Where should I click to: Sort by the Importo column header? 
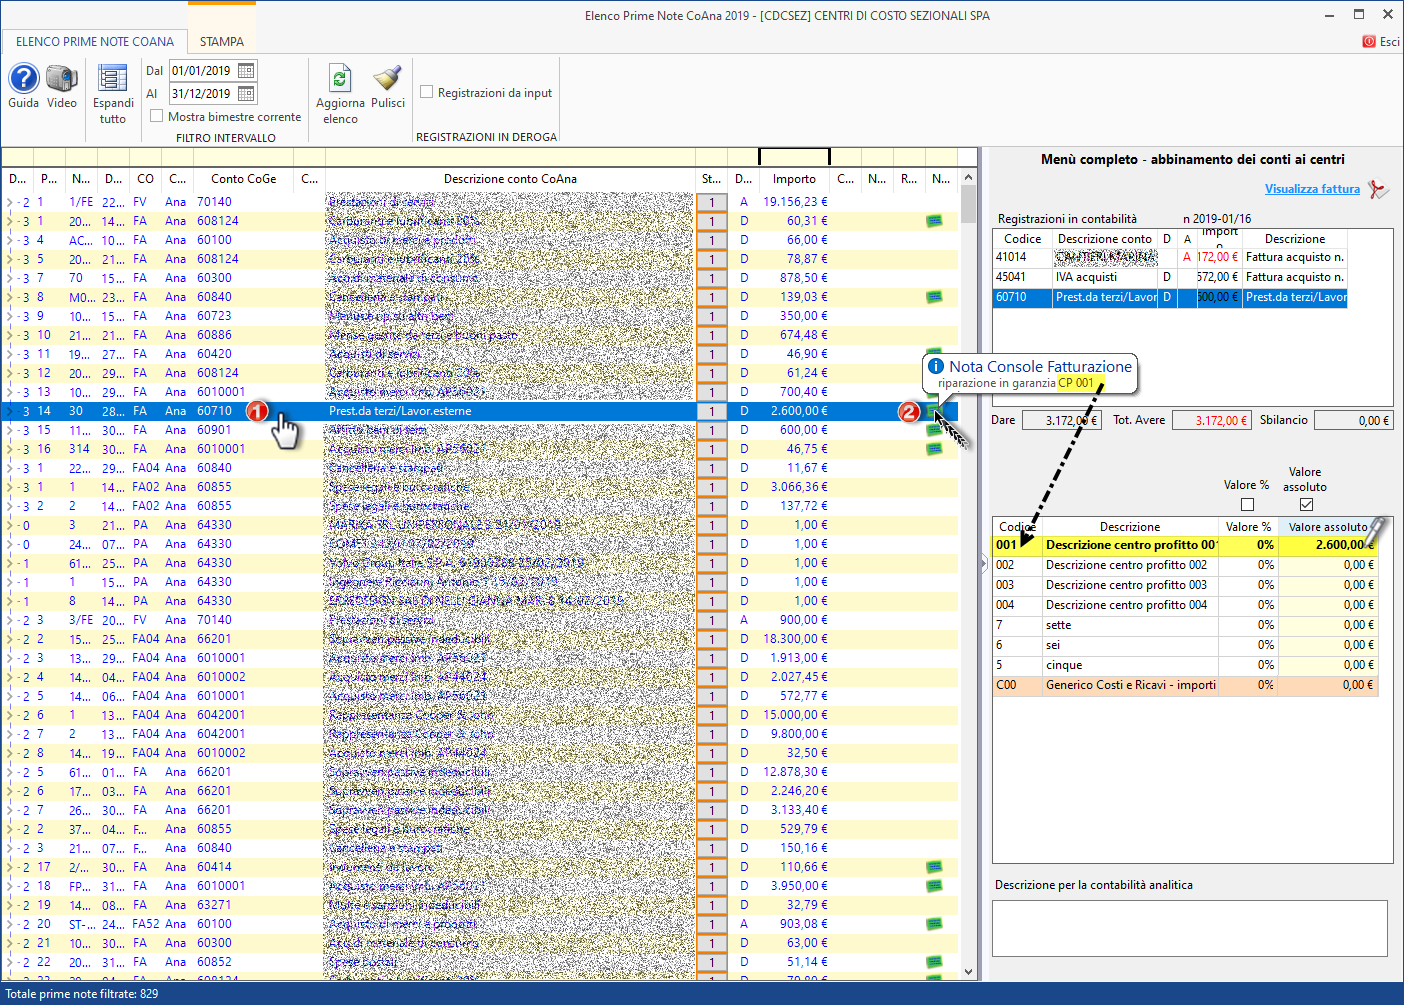click(794, 179)
